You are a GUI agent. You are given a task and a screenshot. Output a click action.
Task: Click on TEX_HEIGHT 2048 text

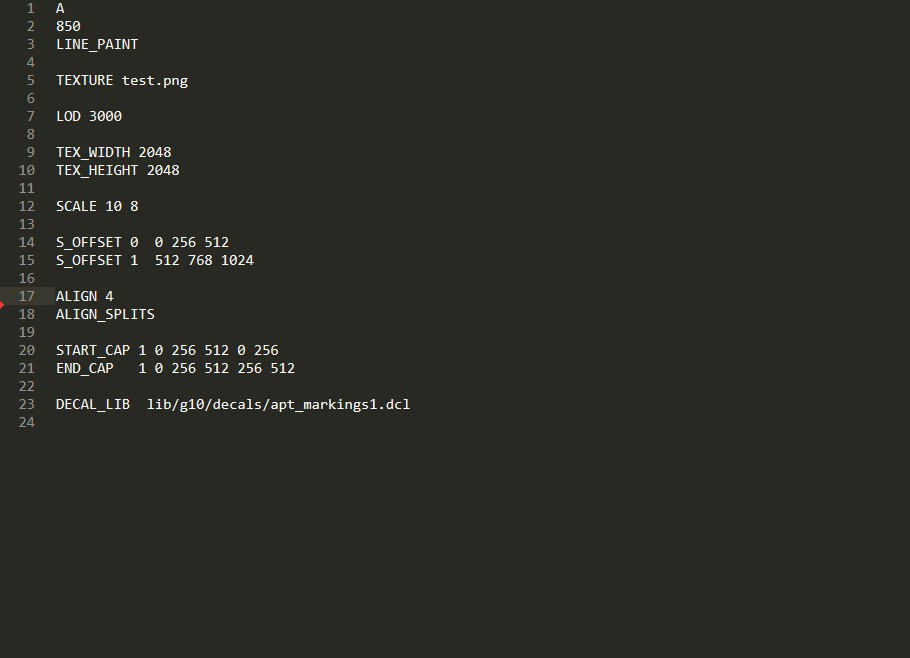(118, 170)
